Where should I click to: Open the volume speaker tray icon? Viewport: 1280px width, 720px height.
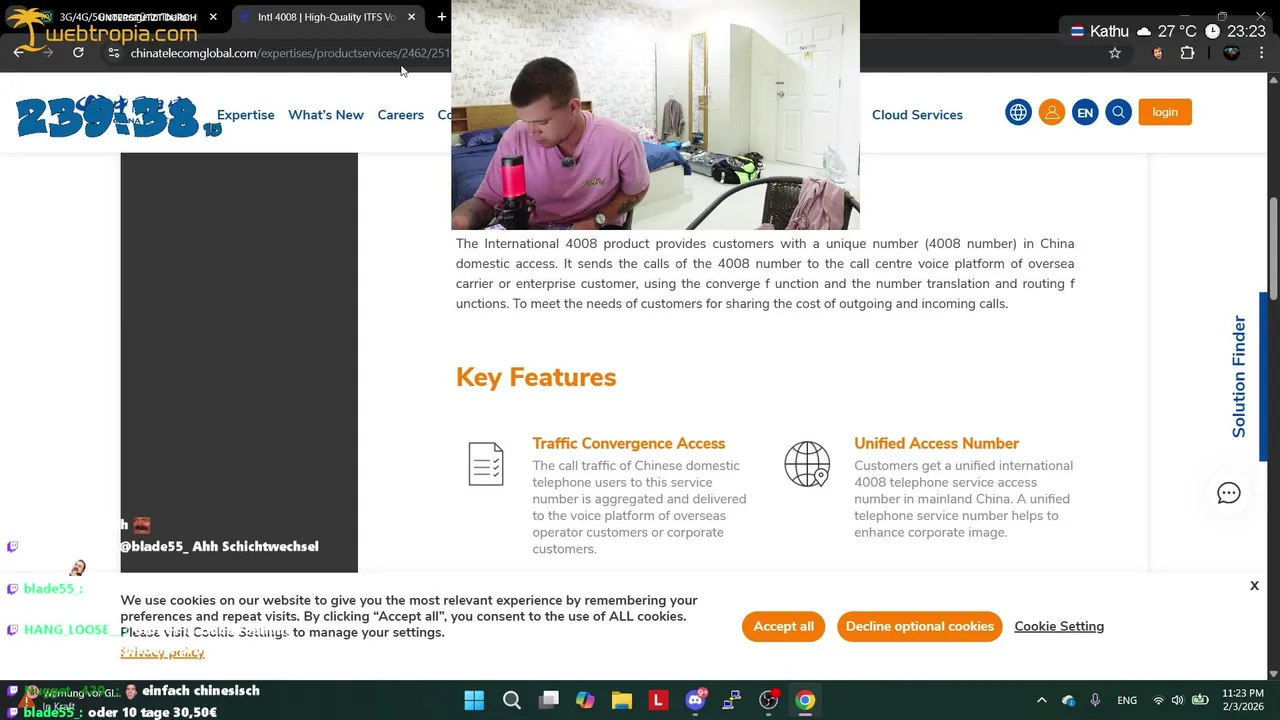point(1177,700)
